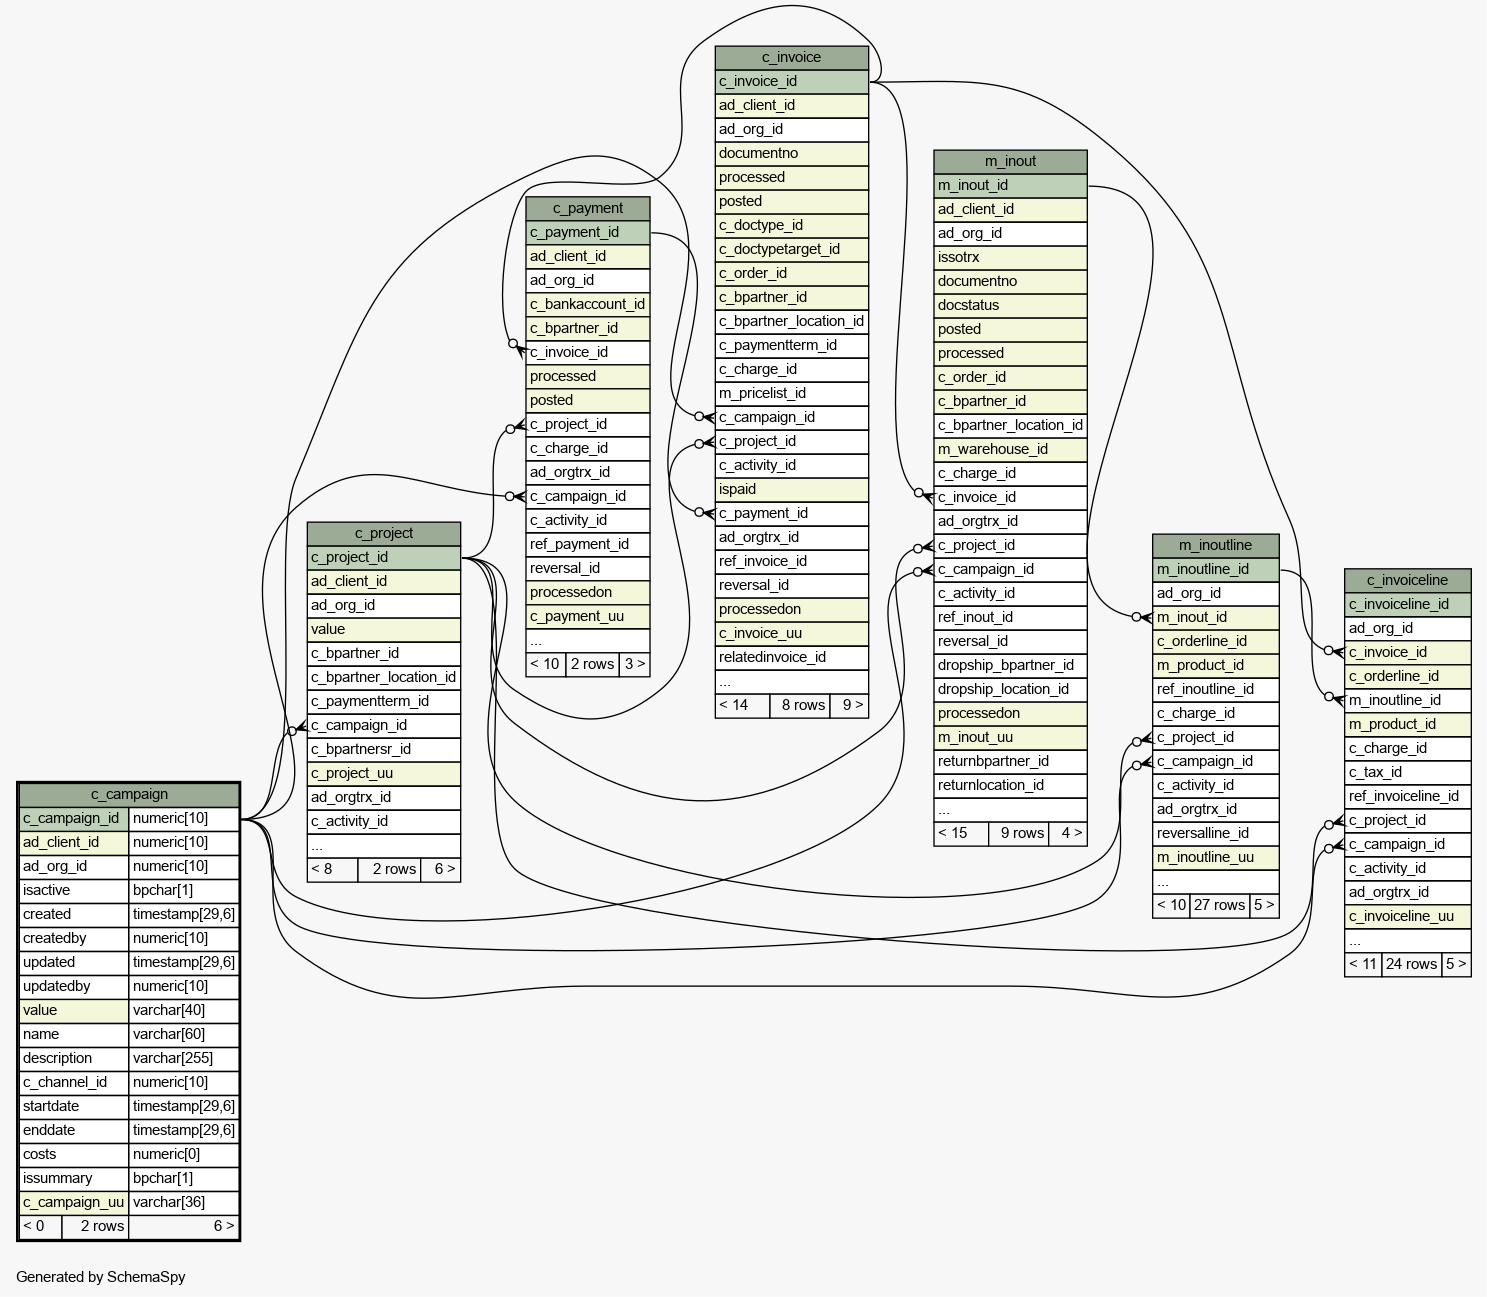Viewport: 1487px width, 1297px height.
Task: Click startdate row in c_campaign
Action: coord(129,1106)
